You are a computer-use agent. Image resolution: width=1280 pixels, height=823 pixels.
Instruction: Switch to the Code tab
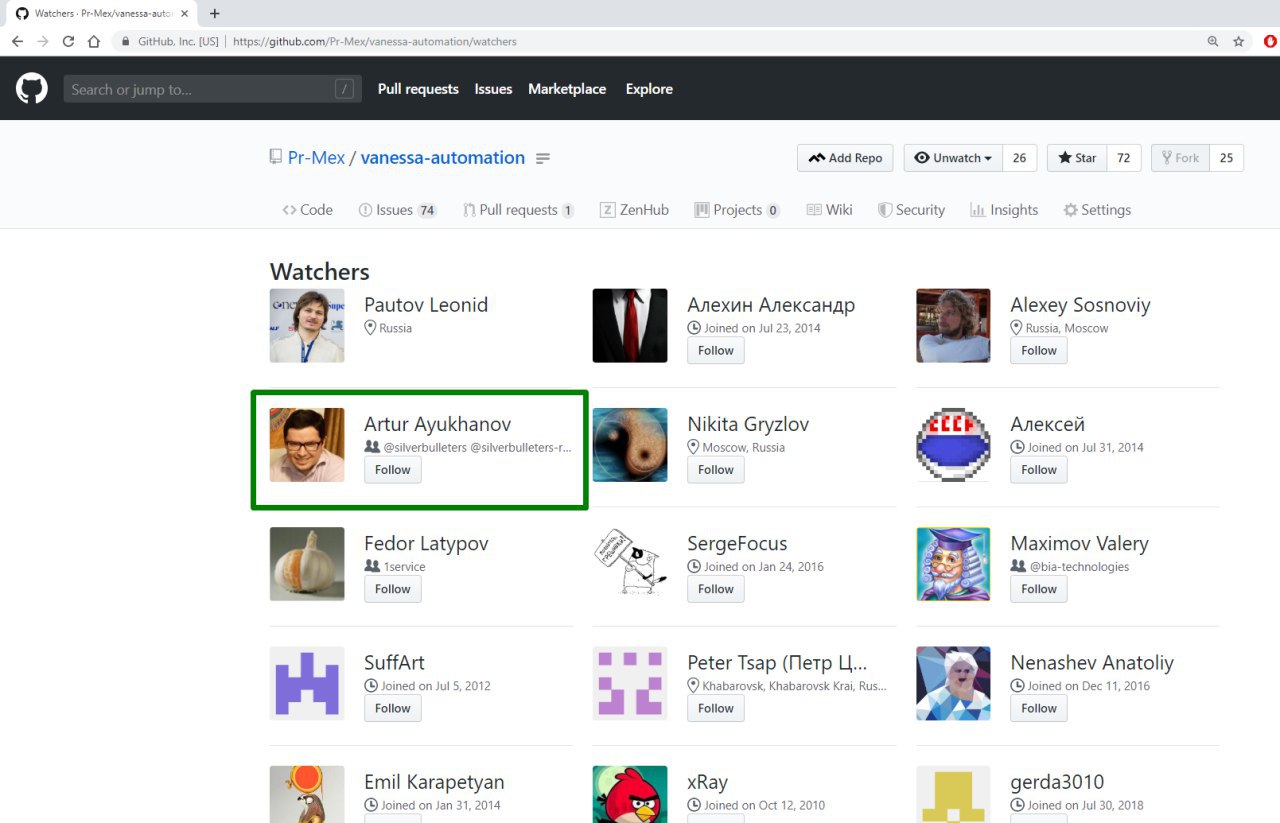coord(307,210)
